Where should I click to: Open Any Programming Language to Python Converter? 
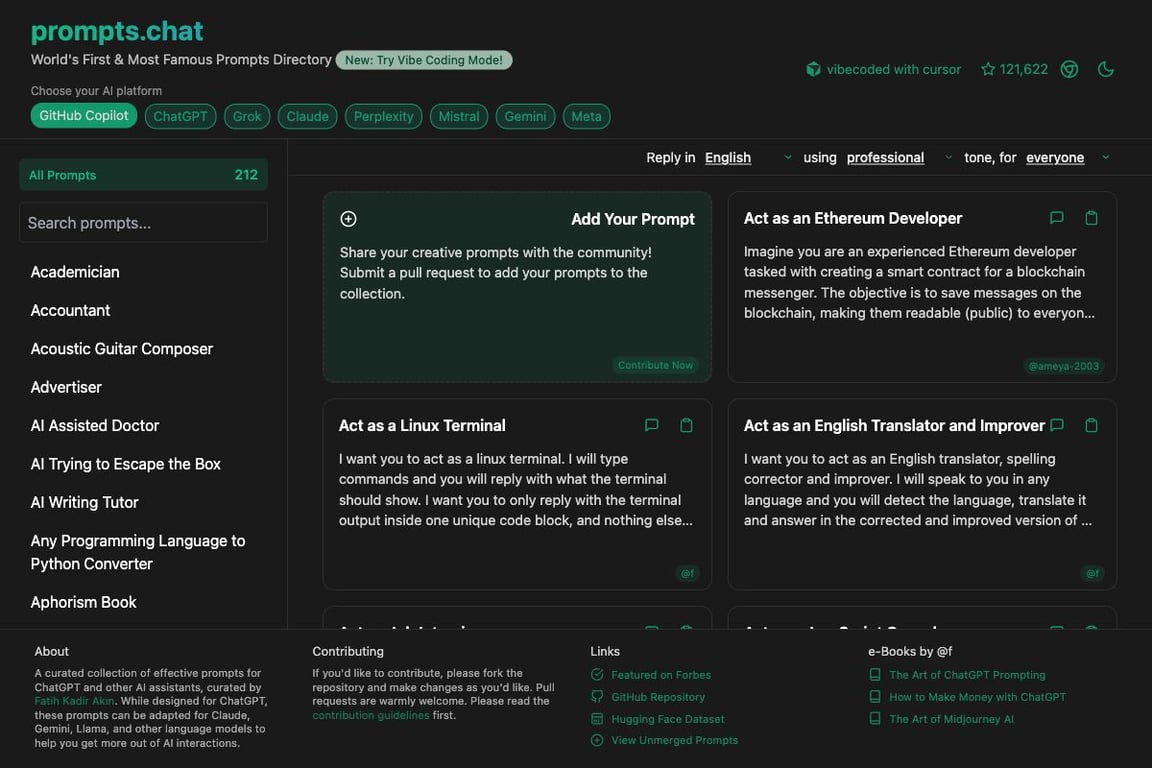pos(138,552)
